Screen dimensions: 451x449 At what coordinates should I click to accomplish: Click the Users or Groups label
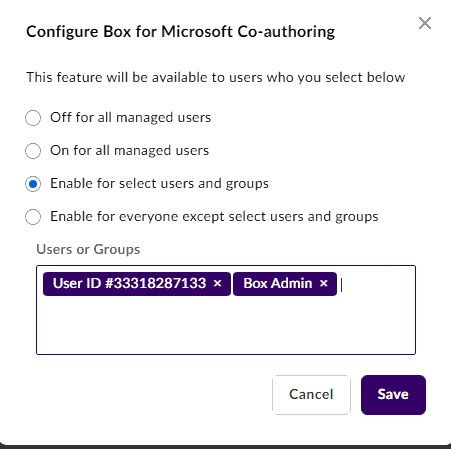(88, 249)
